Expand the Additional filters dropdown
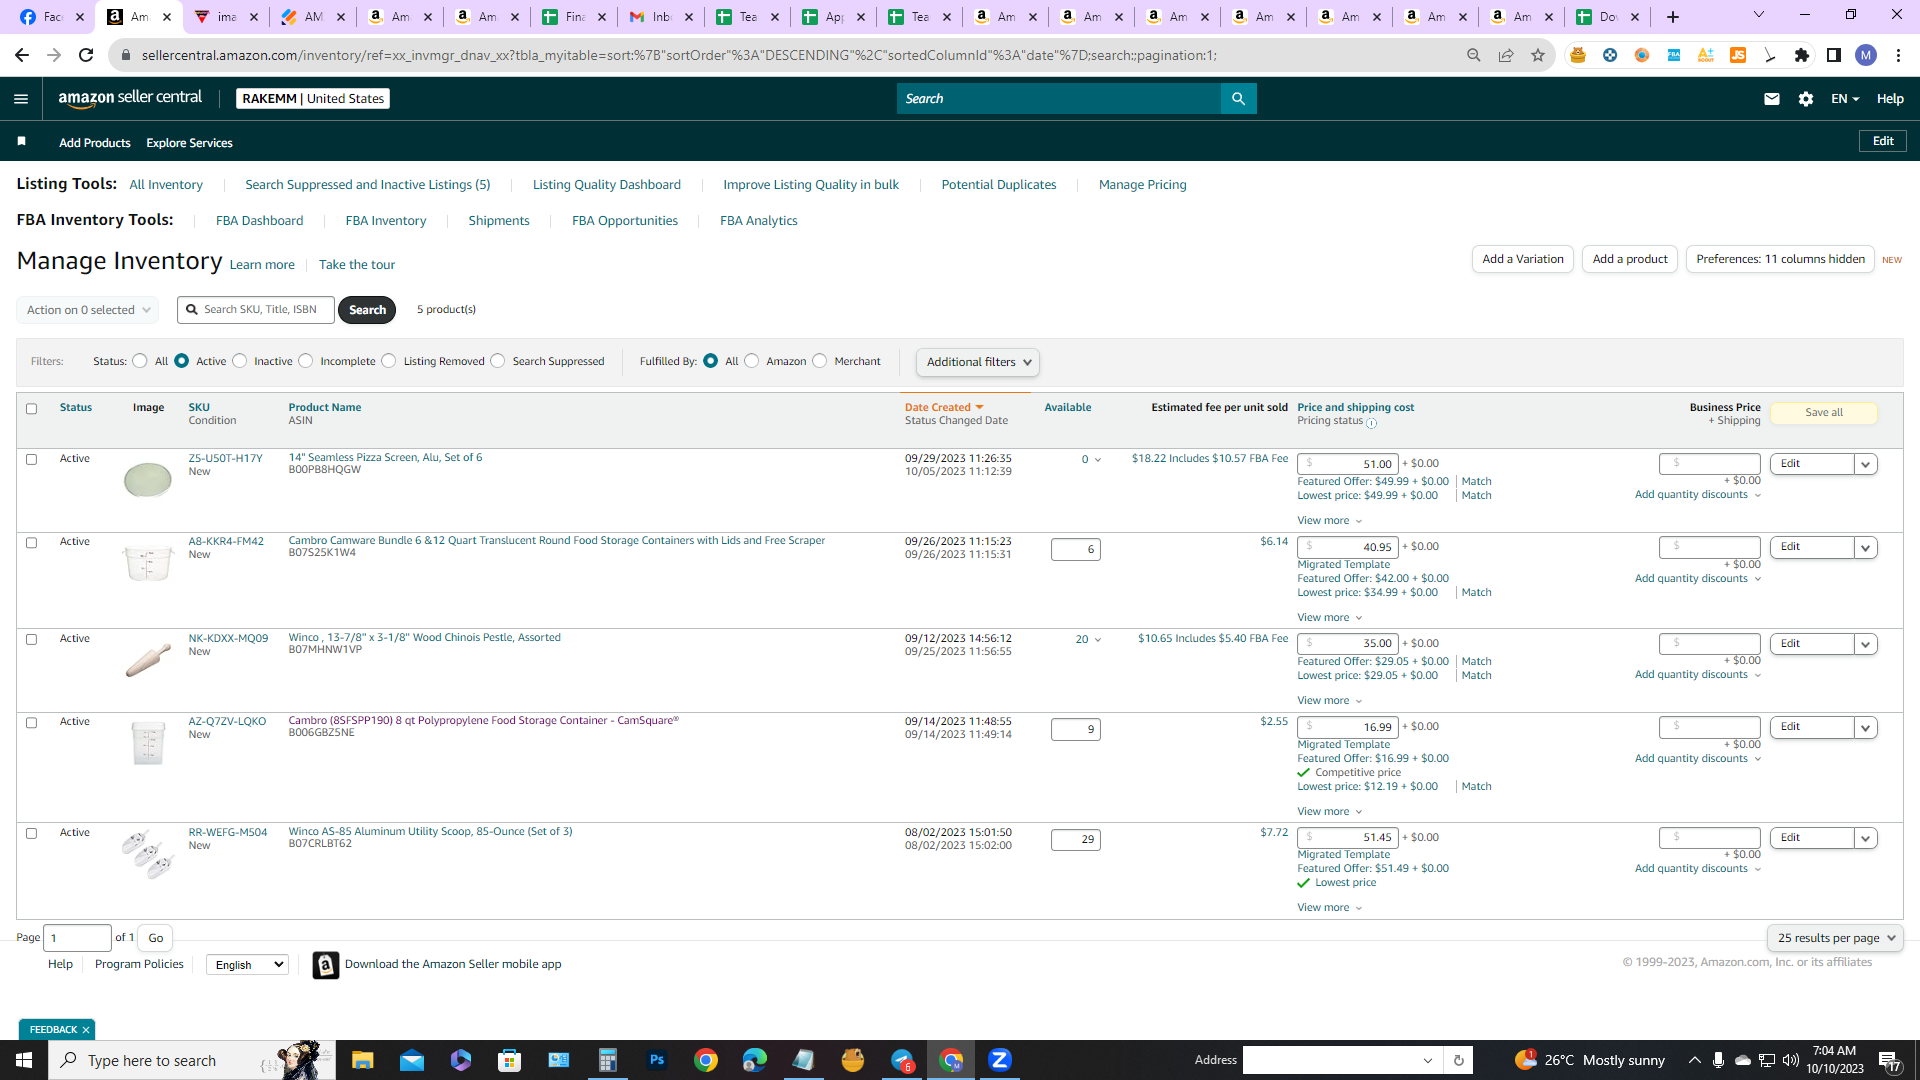 tap(978, 362)
